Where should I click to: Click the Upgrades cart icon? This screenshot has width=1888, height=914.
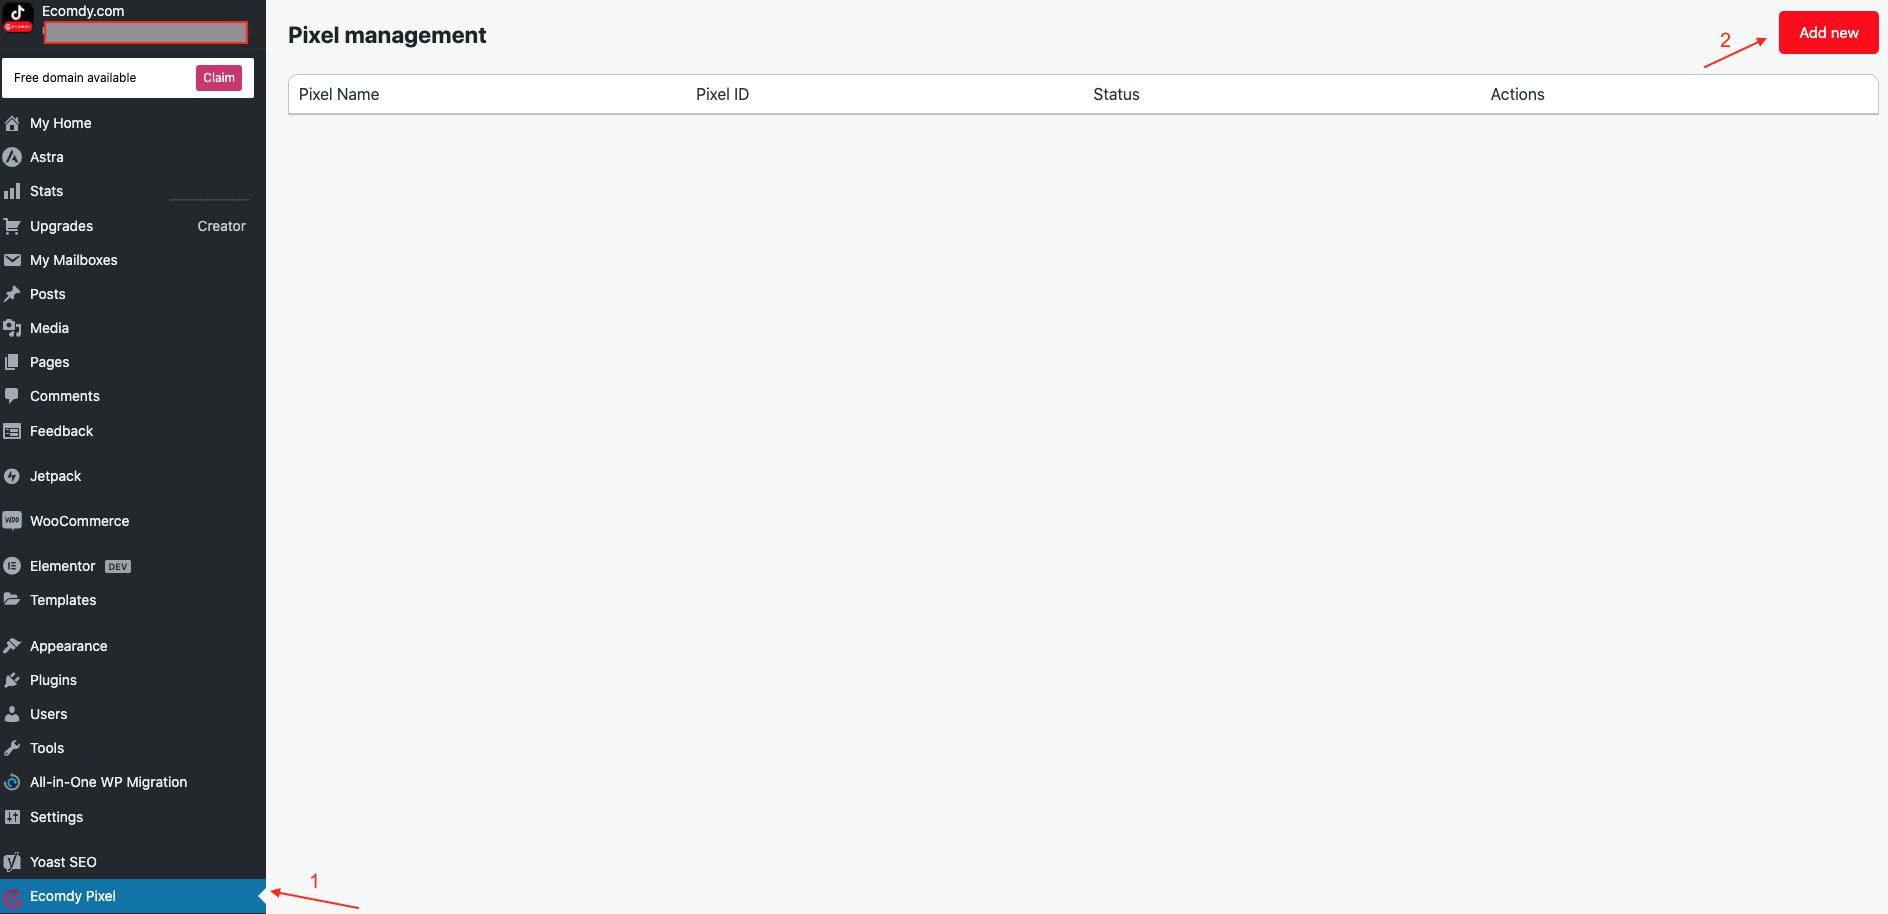coord(12,226)
